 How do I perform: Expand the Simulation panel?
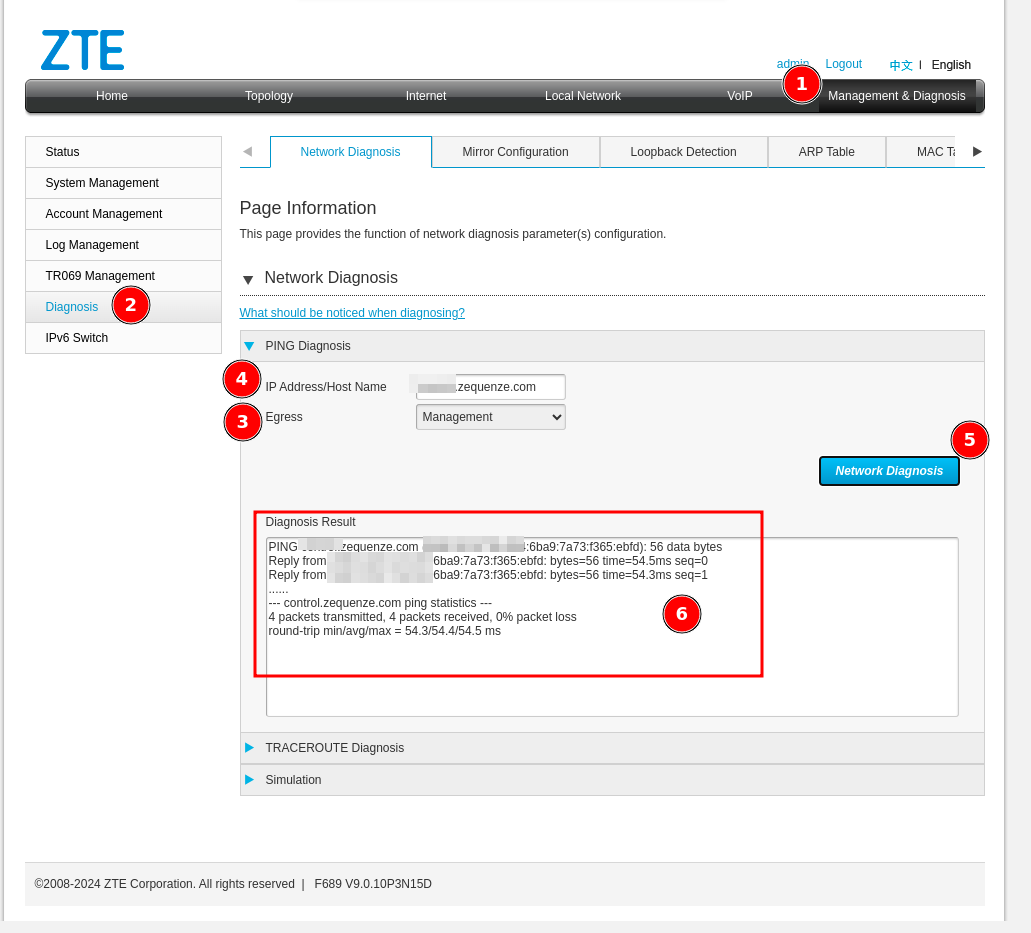pyautogui.click(x=250, y=780)
